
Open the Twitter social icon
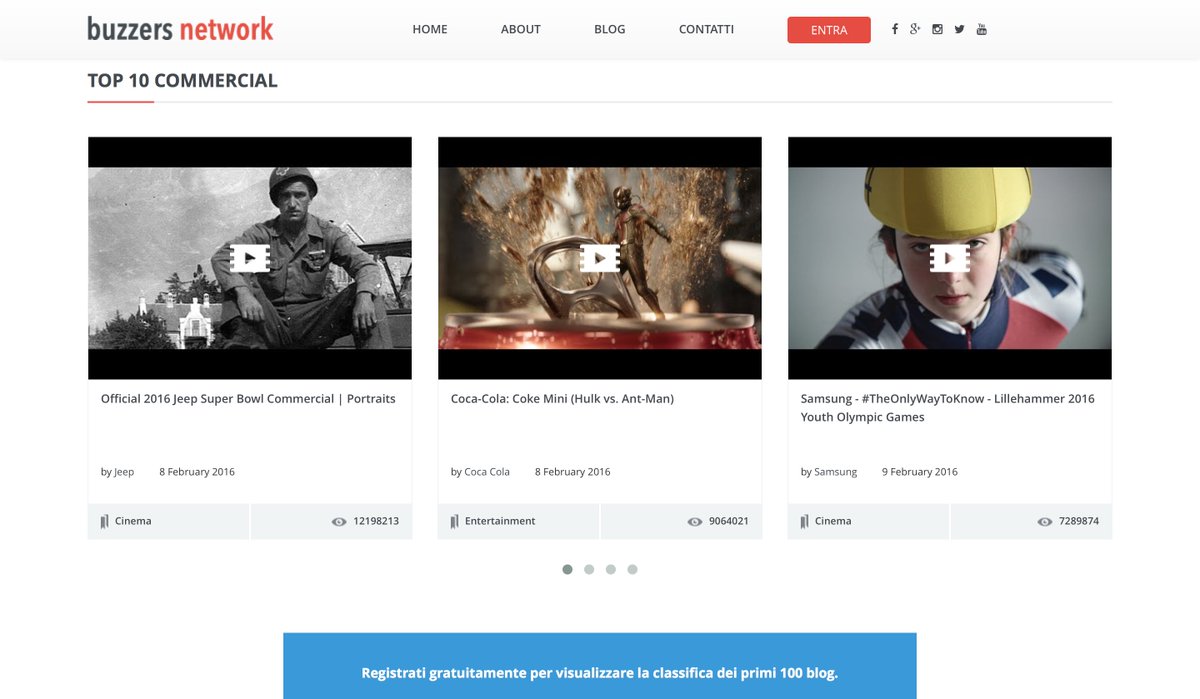tap(959, 29)
